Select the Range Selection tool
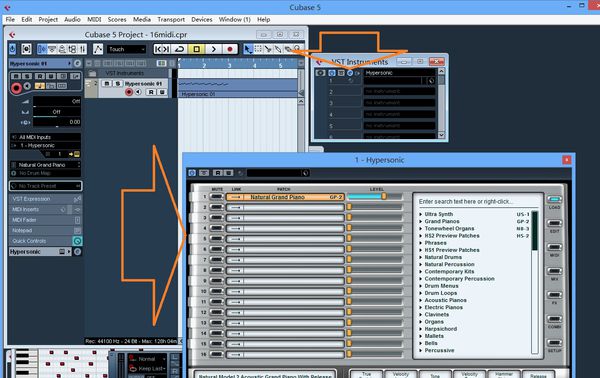This screenshot has width=600, height=378. click(258, 49)
